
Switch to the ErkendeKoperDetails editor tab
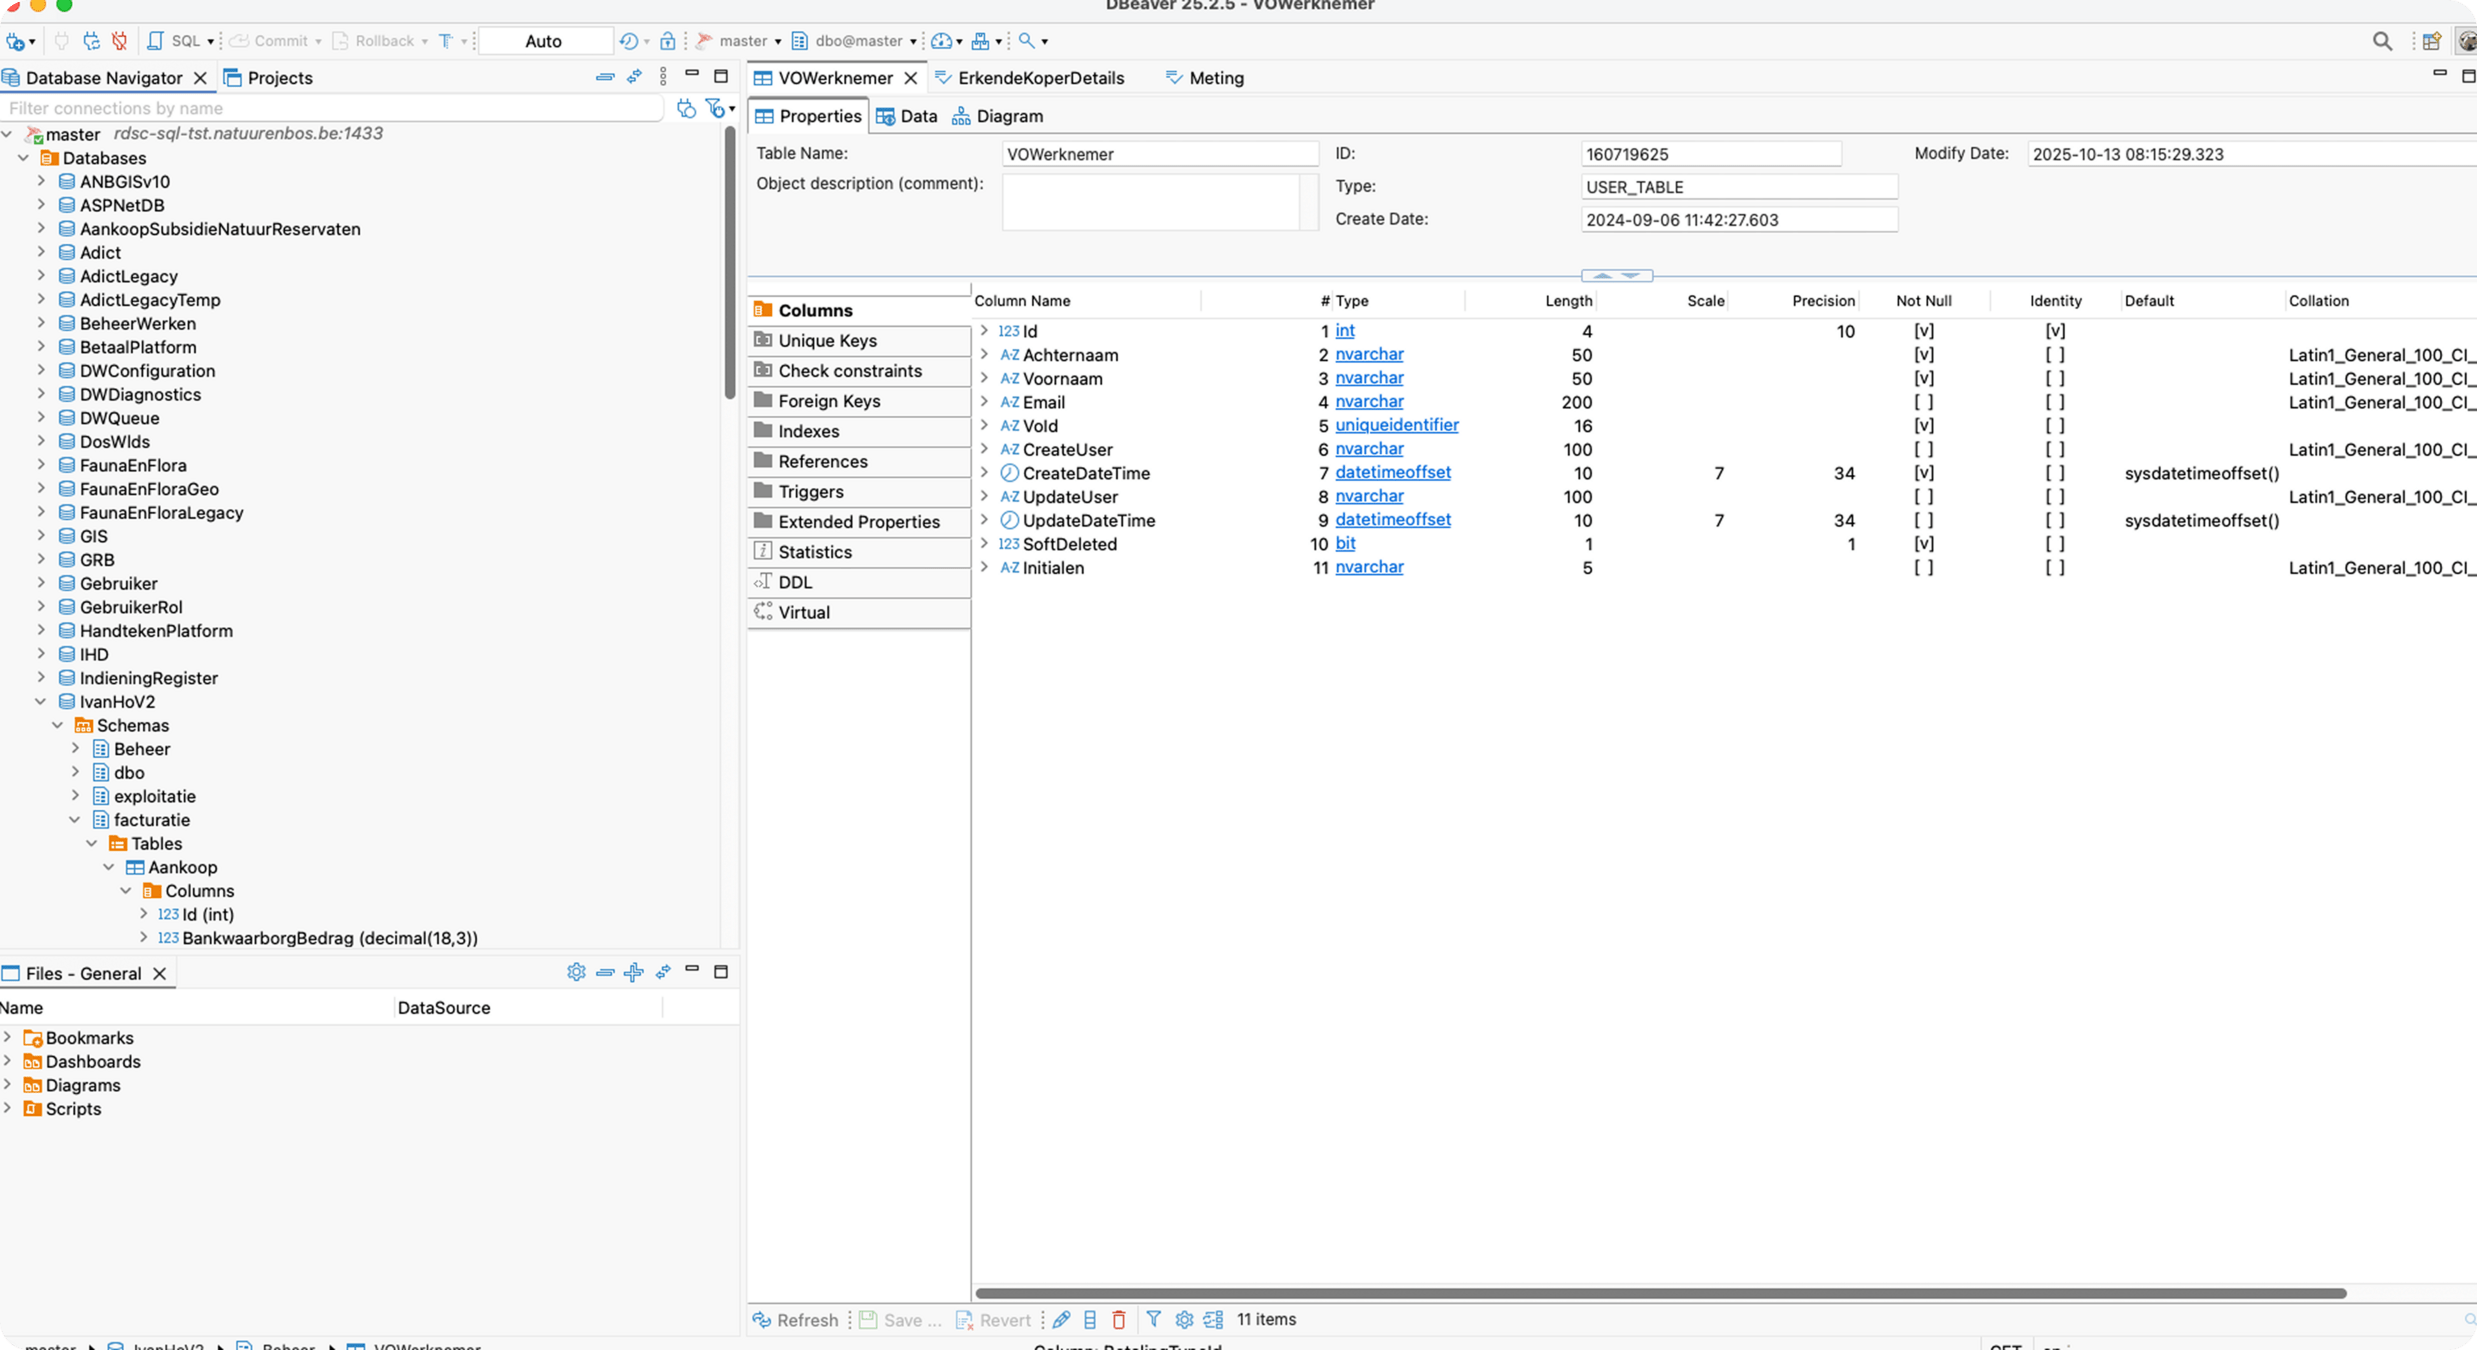1040,78
